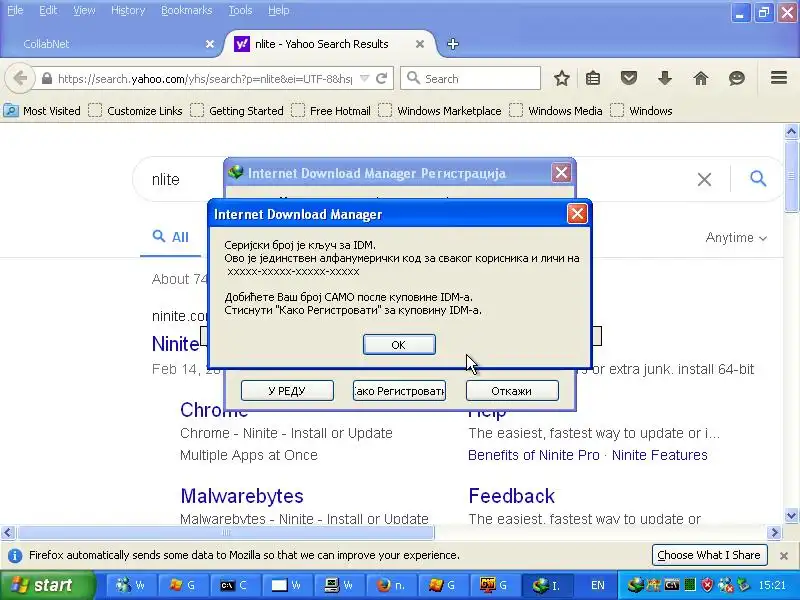Image resolution: width=800 pixels, height=600 pixels.
Task: Close the CollabNet tab
Action: point(210,44)
